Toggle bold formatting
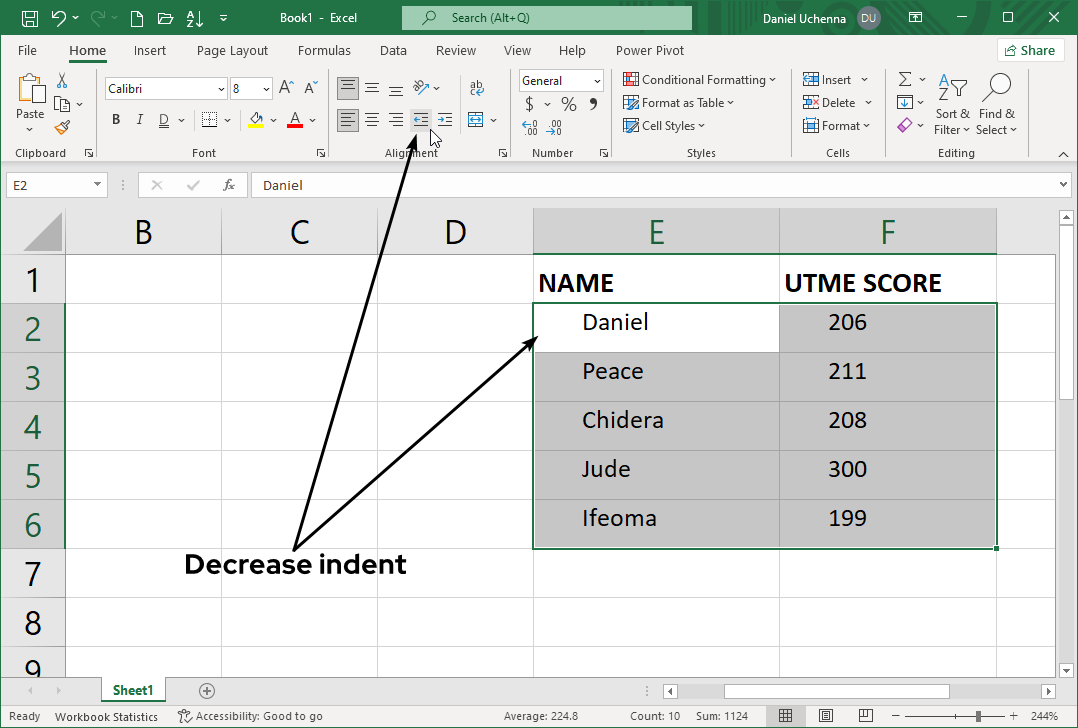The image size is (1078, 728). tap(115, 119)
